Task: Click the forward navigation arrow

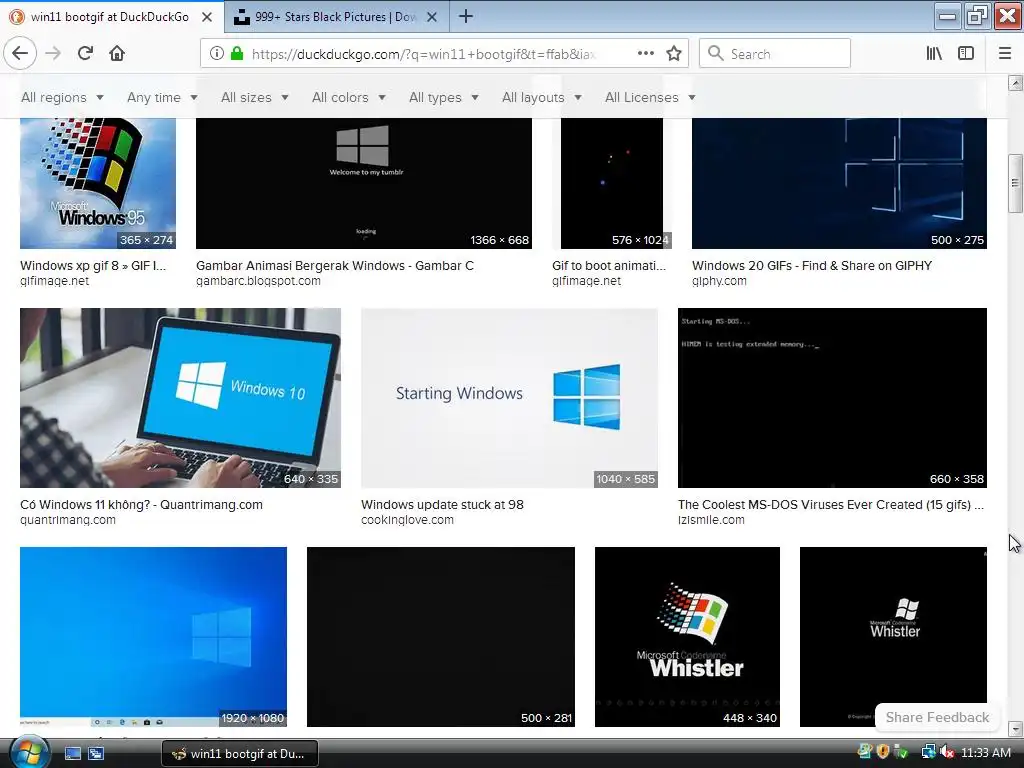Action: (53, 54)
